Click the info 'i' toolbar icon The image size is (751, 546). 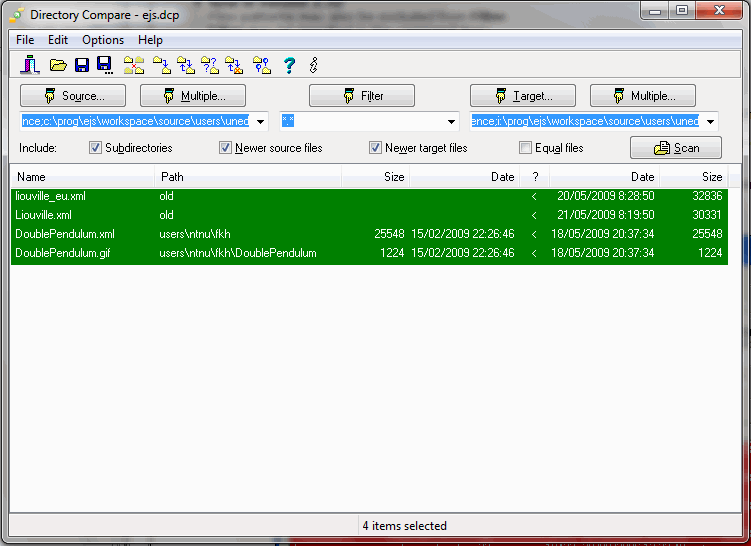(x=314, y=65)
